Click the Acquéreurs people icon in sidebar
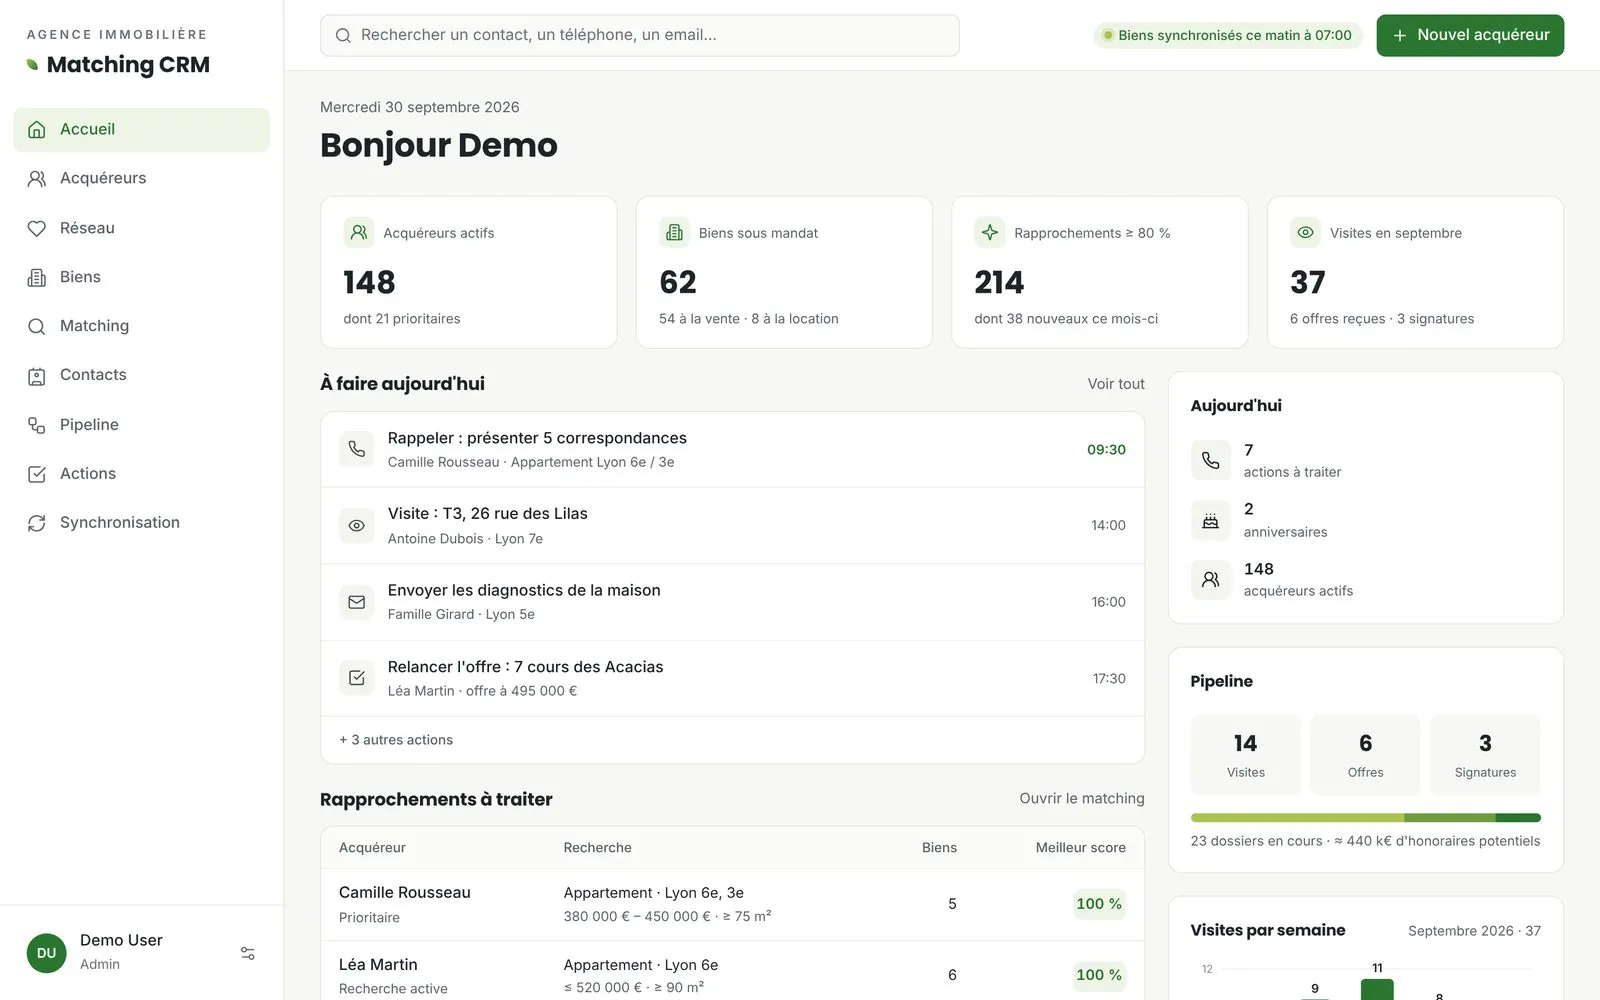The image size is (1600, 1000). [x=37, y=178]
